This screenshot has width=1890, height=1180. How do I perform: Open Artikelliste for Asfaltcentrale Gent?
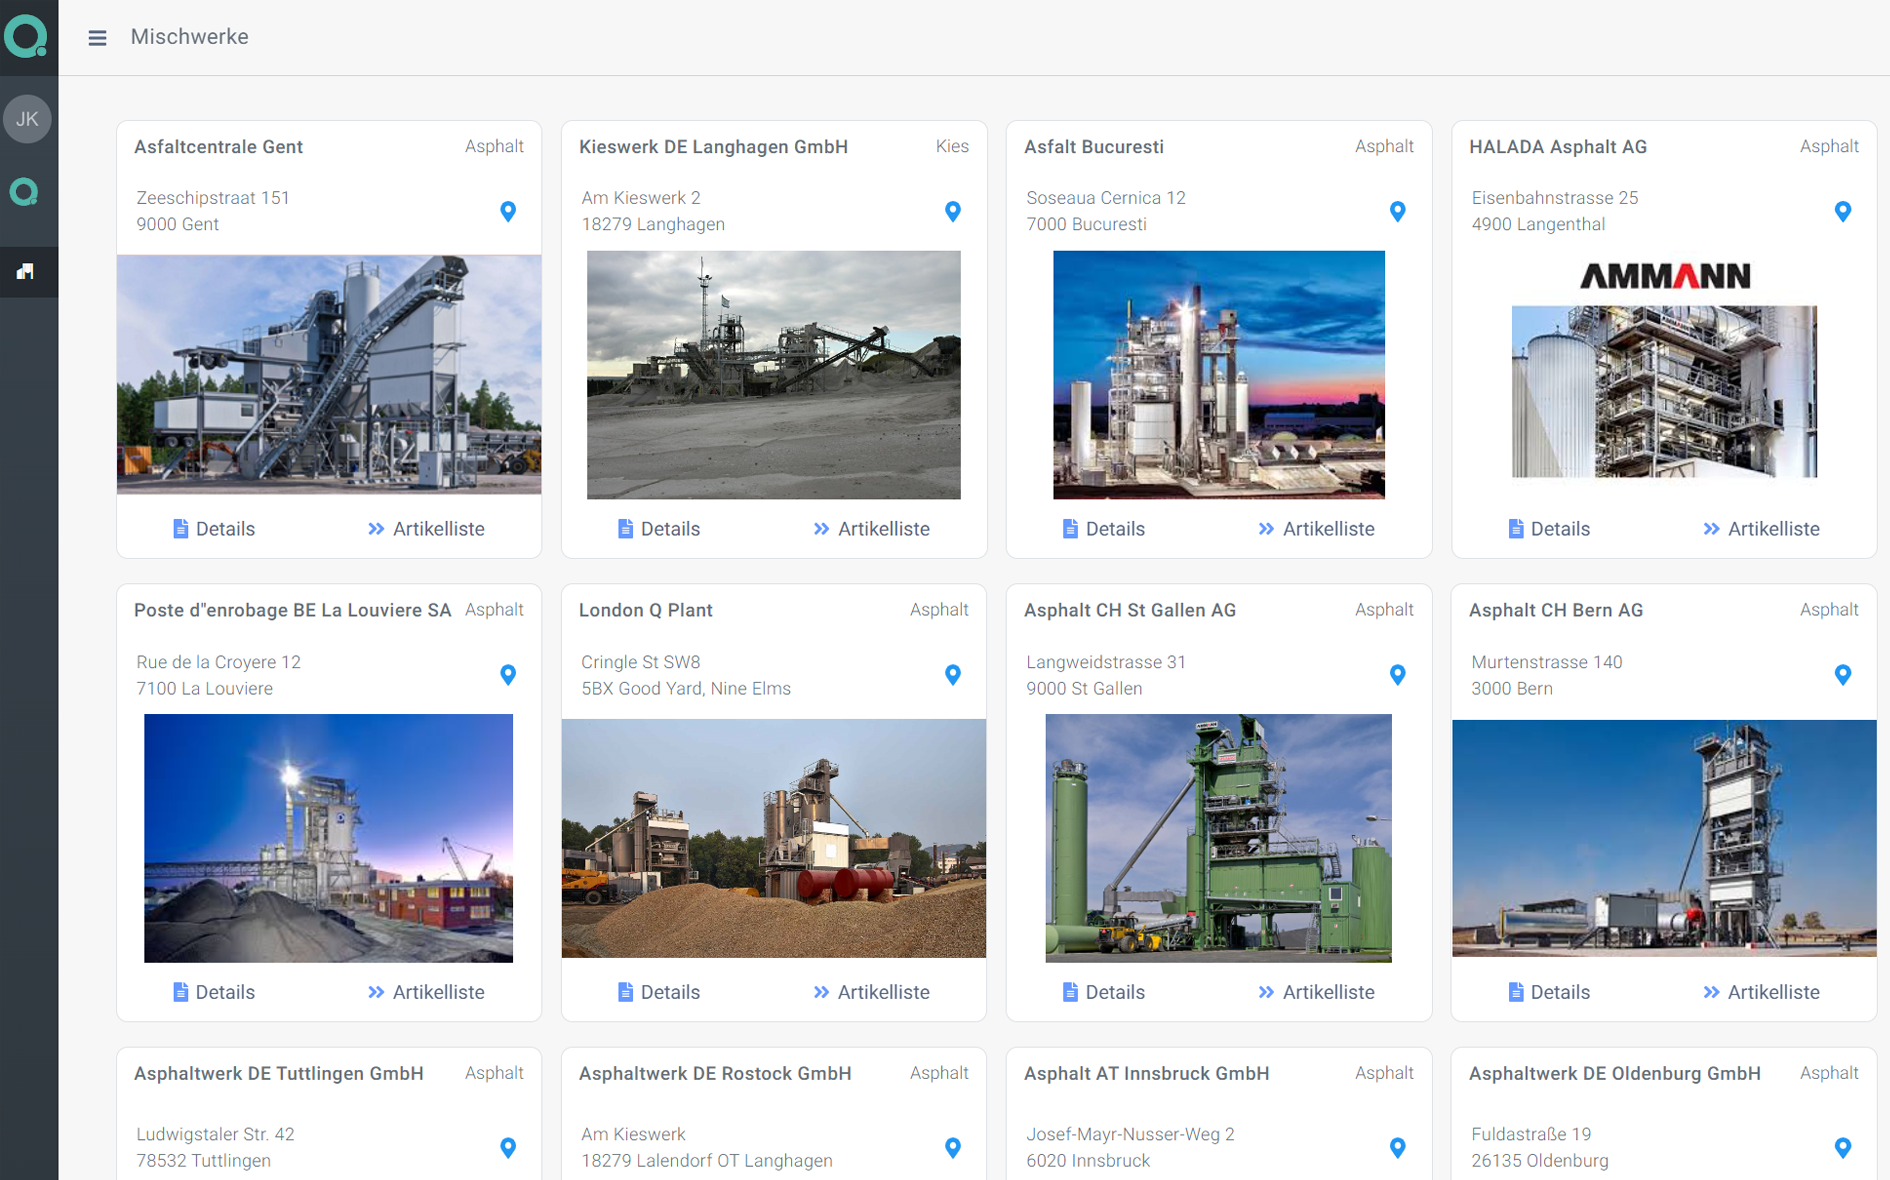[426, 529]
